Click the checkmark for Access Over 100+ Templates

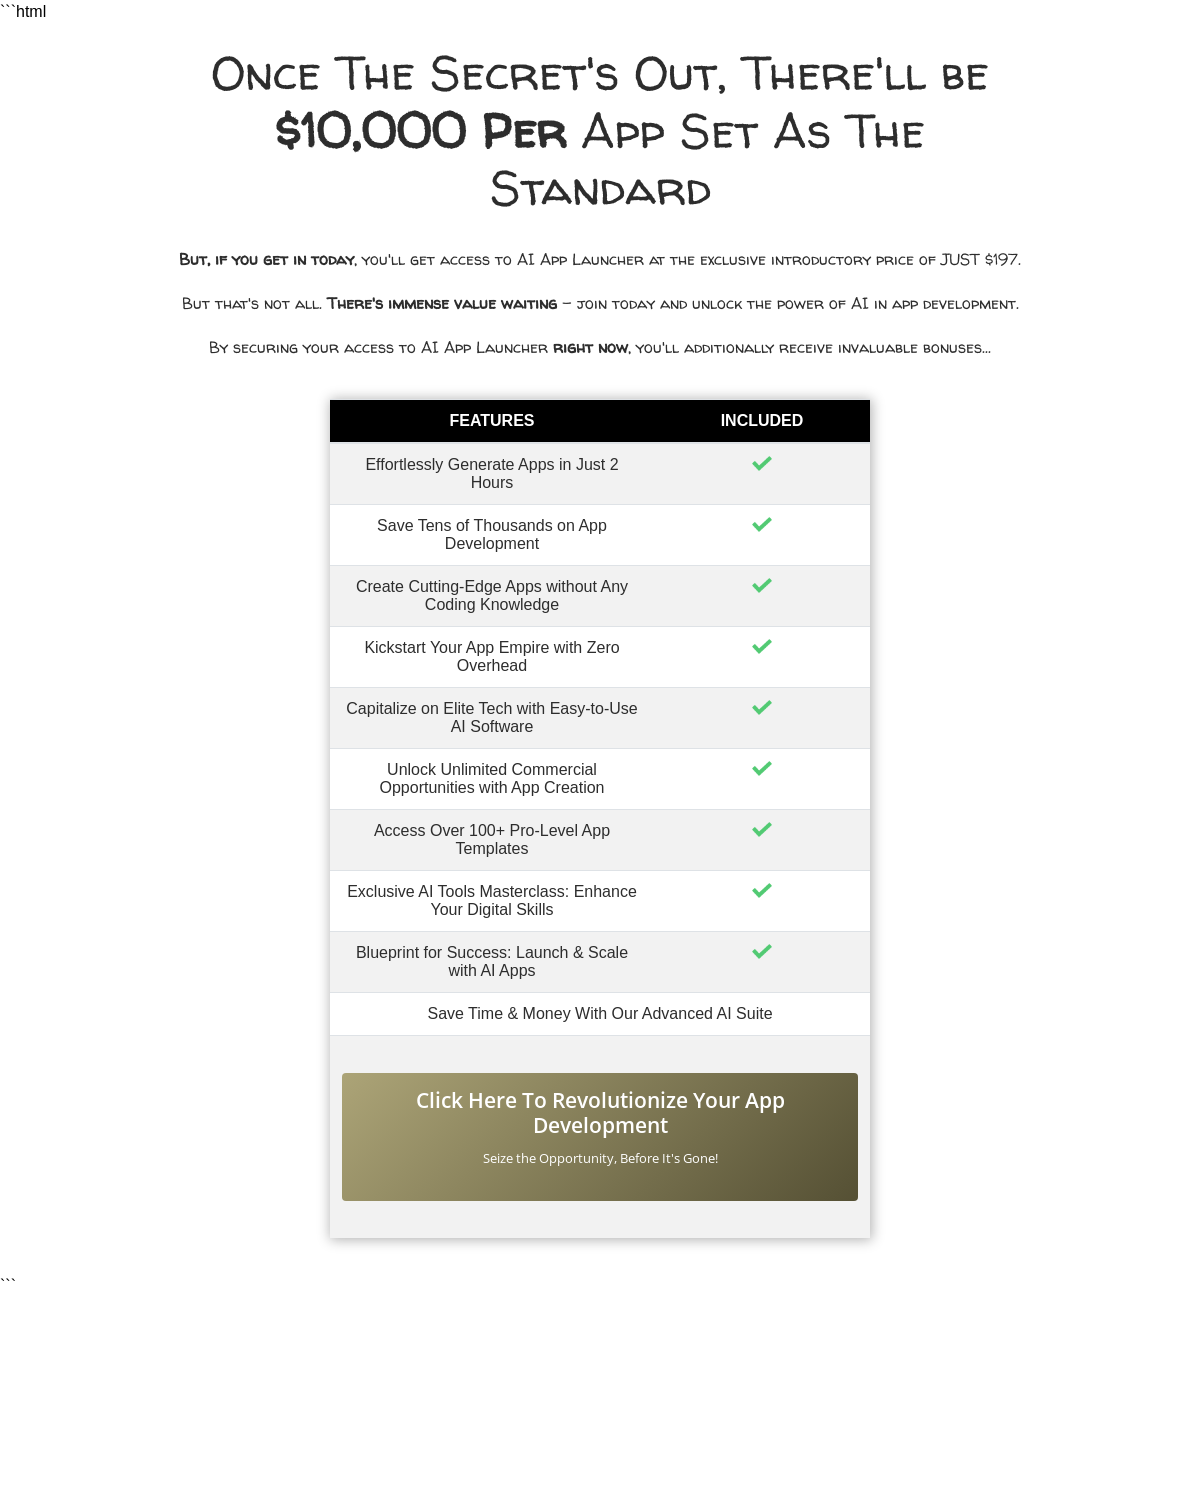[762, 830]
